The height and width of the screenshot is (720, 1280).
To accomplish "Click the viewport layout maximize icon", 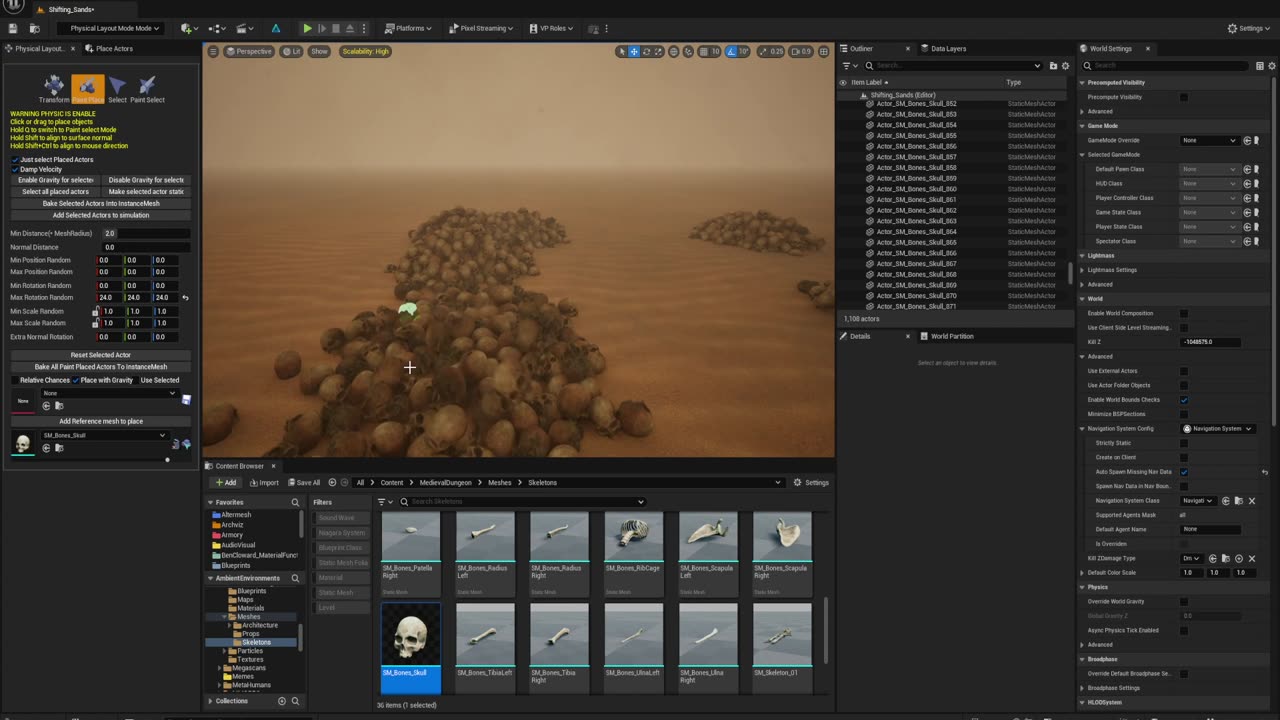I will 824,51.
